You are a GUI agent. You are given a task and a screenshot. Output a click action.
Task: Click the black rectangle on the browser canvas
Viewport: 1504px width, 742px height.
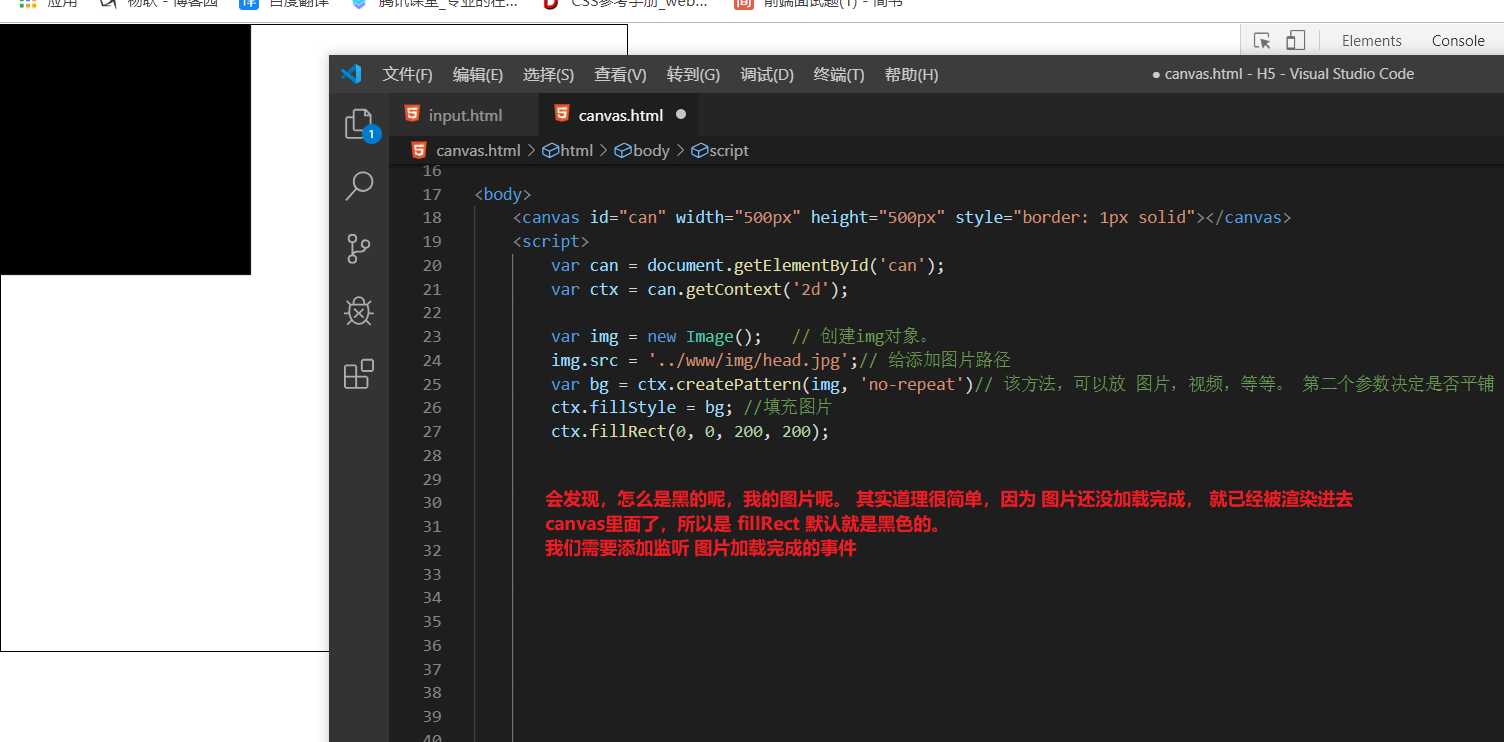point(125,149)
